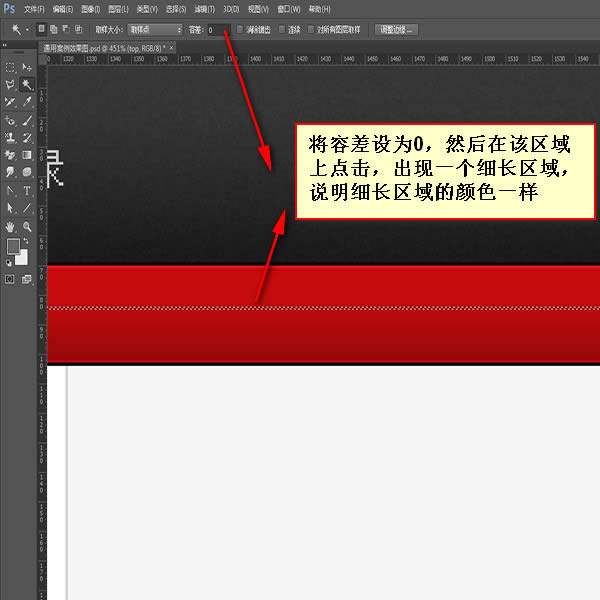The width and height of the screenshot is (600, 600).
Task: Select the Zoom tool
Action: (x=27, y=227)
